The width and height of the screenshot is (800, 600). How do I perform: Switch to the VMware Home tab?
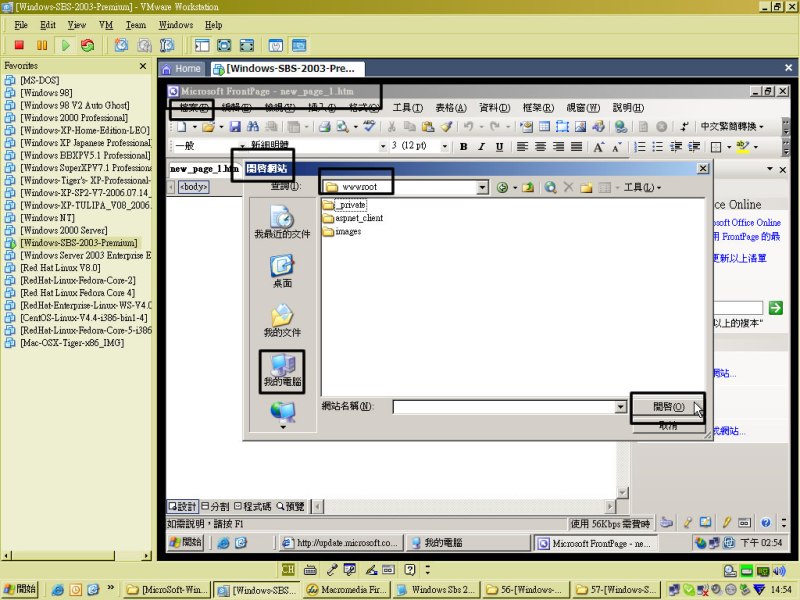click(182, 68)
